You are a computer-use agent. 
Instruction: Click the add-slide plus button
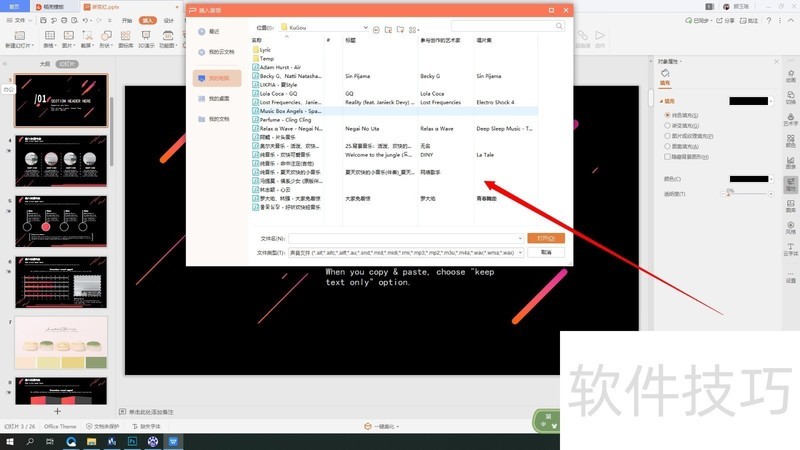click(x=57, y=411)
